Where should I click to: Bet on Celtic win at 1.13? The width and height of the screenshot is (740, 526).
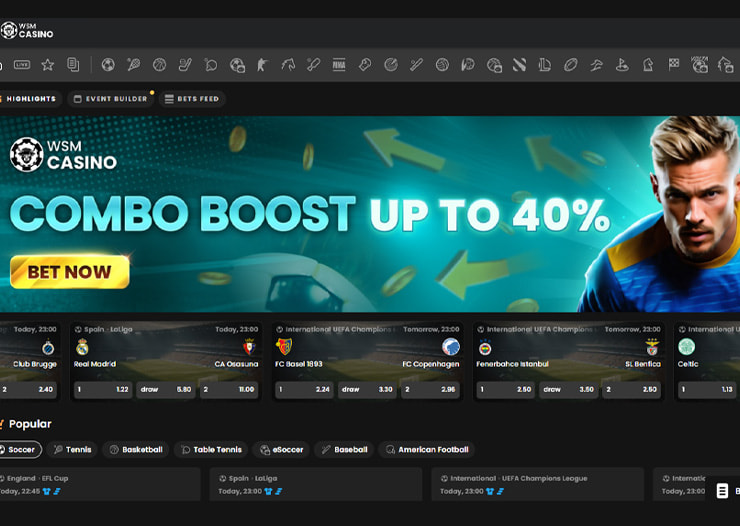(707, 390)
